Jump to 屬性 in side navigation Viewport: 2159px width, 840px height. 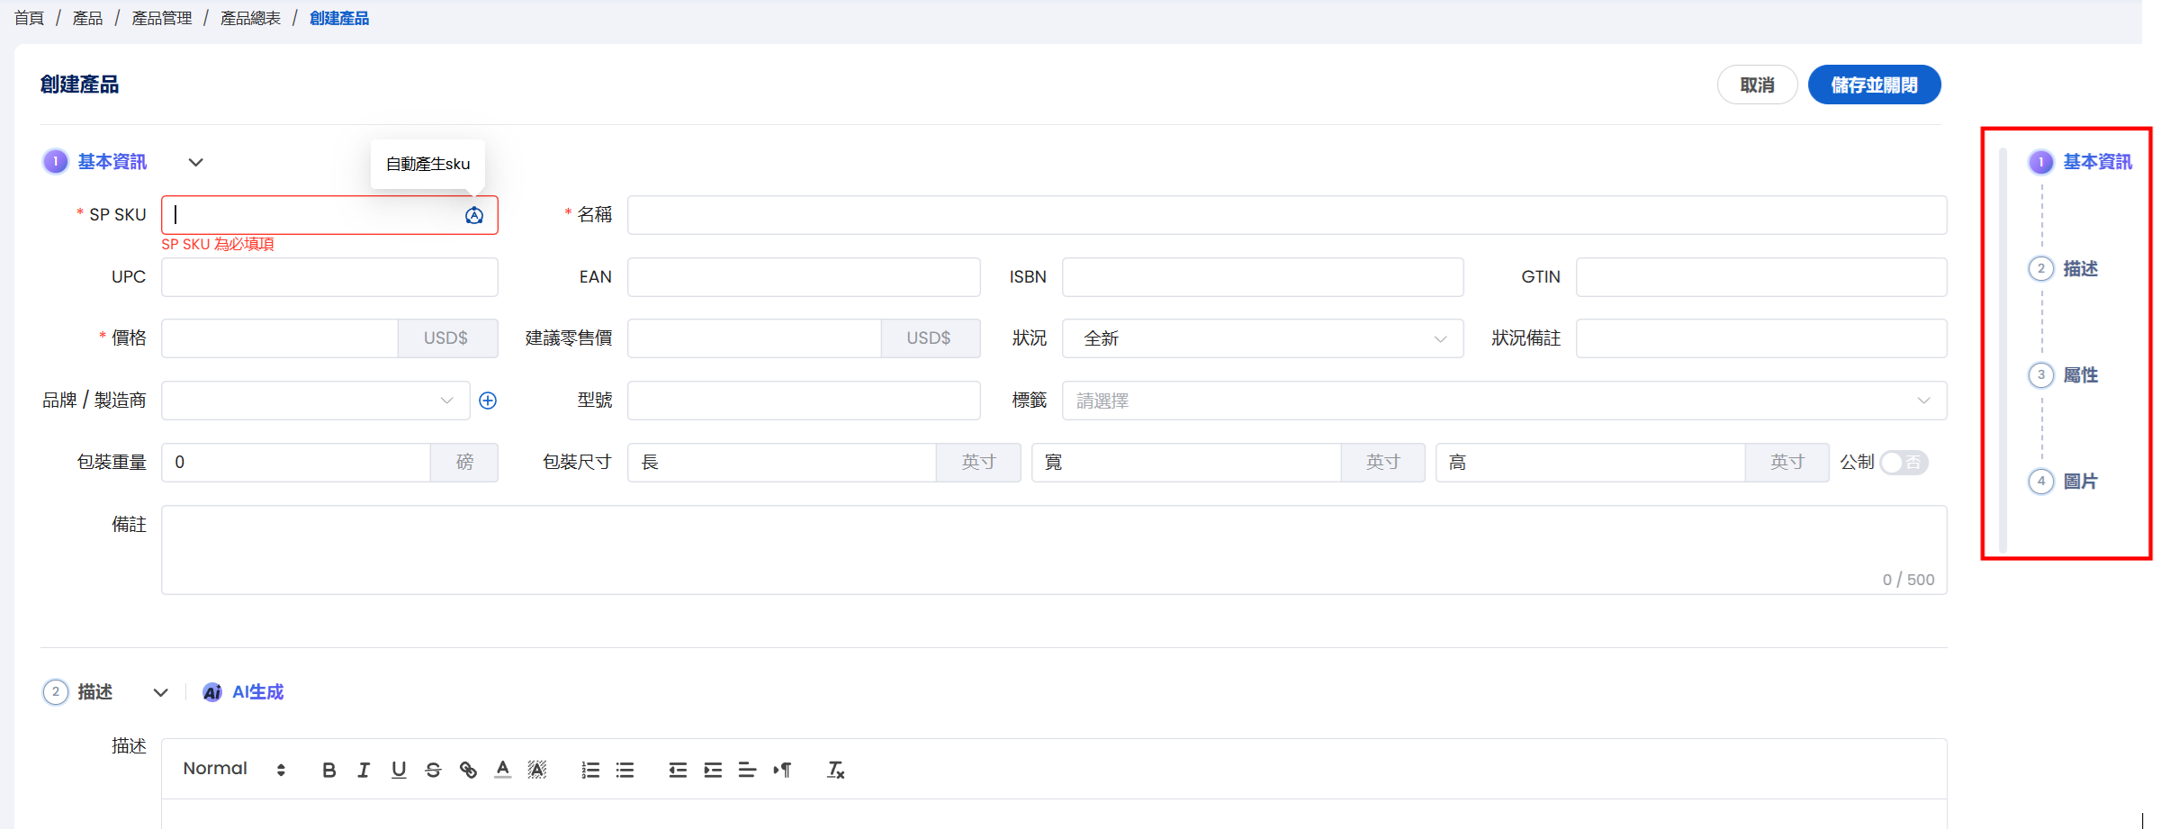click(2081, 376)
